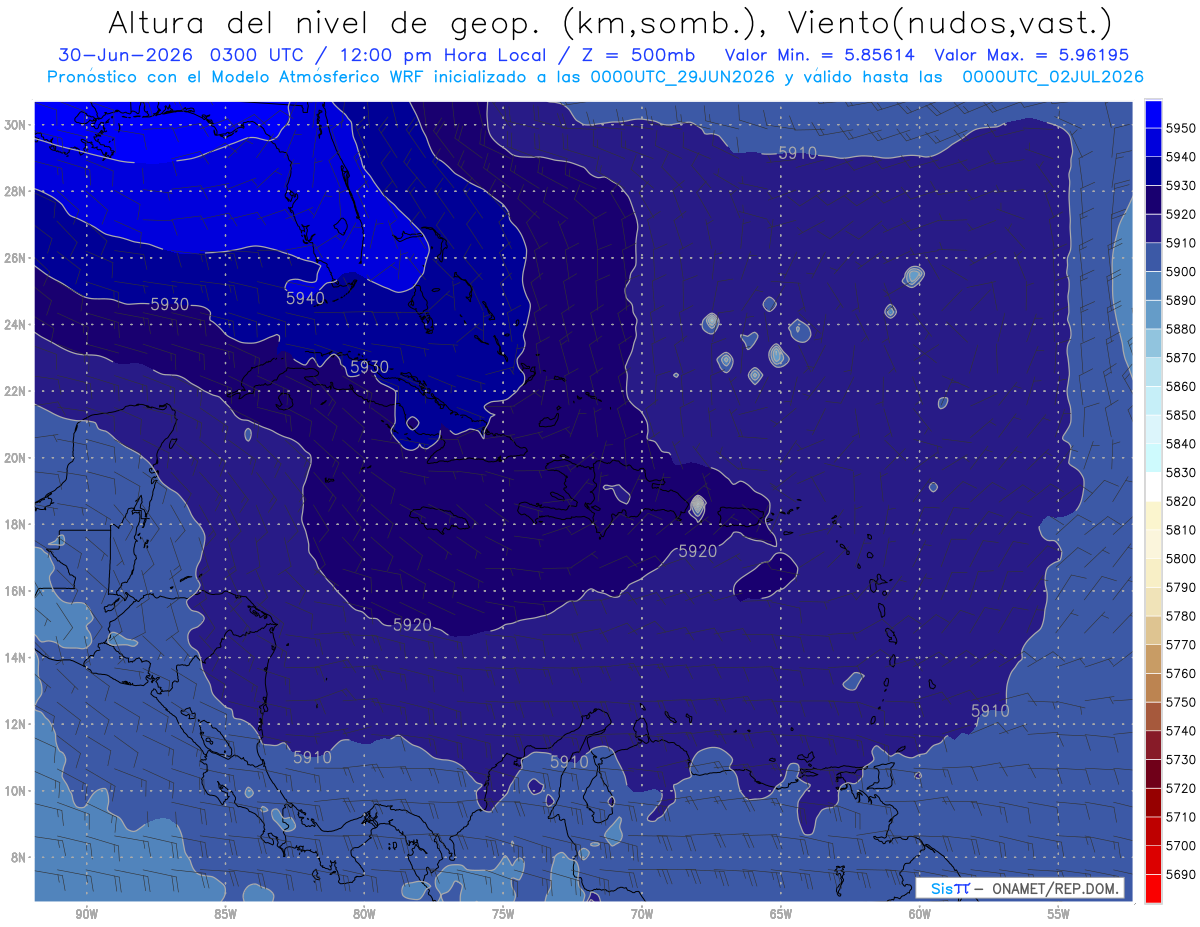The height and width of the screenshot is (927, 1200).
Task: Click the longitude axis label 80W
Action: coord(364,914)
